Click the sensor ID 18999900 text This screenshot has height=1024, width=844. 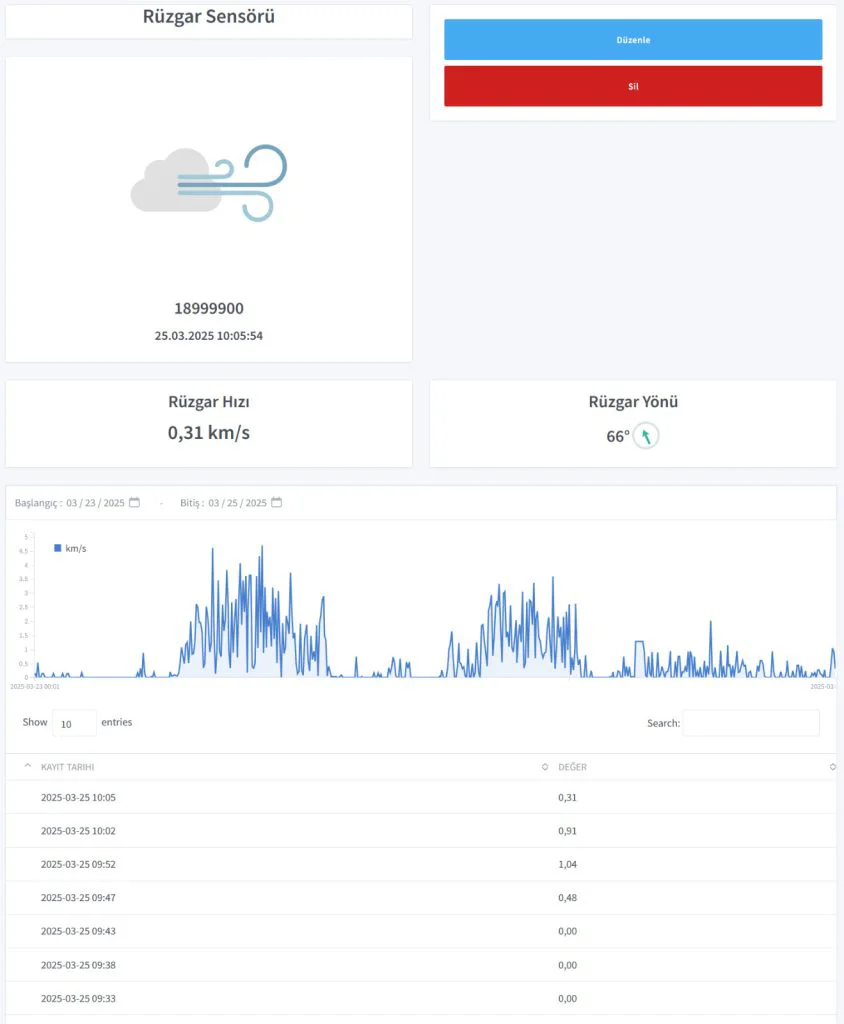[209, 309]
